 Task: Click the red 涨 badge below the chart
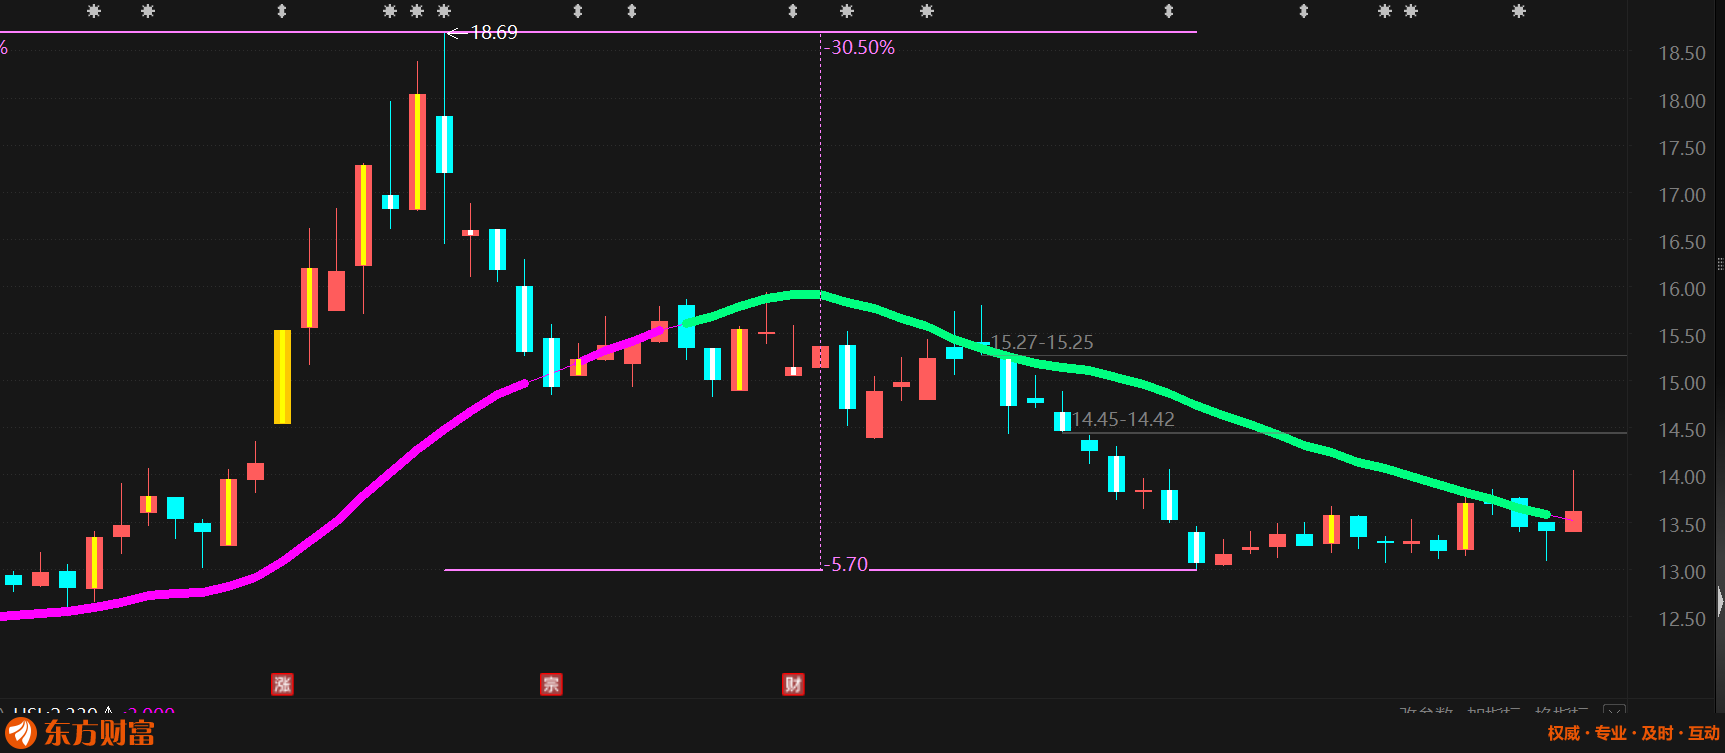282,684
